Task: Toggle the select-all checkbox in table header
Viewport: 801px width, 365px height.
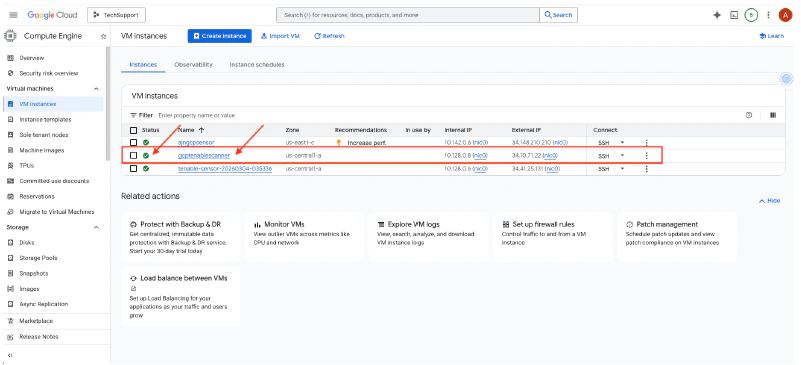Action: (133, 130)
